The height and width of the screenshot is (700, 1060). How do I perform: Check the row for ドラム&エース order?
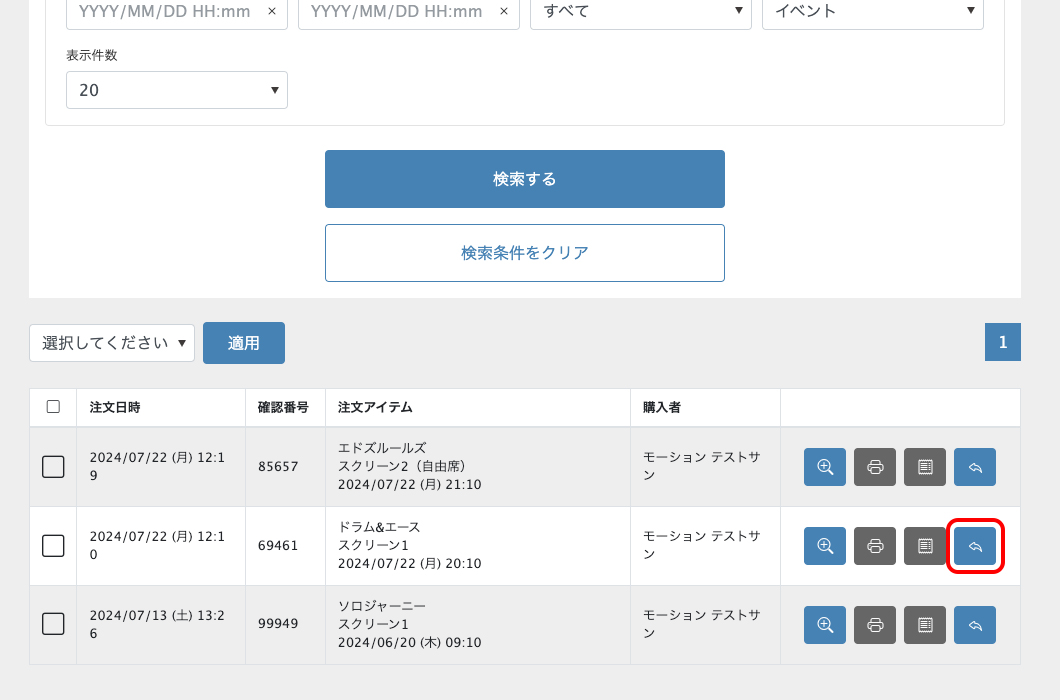(53, 546)
